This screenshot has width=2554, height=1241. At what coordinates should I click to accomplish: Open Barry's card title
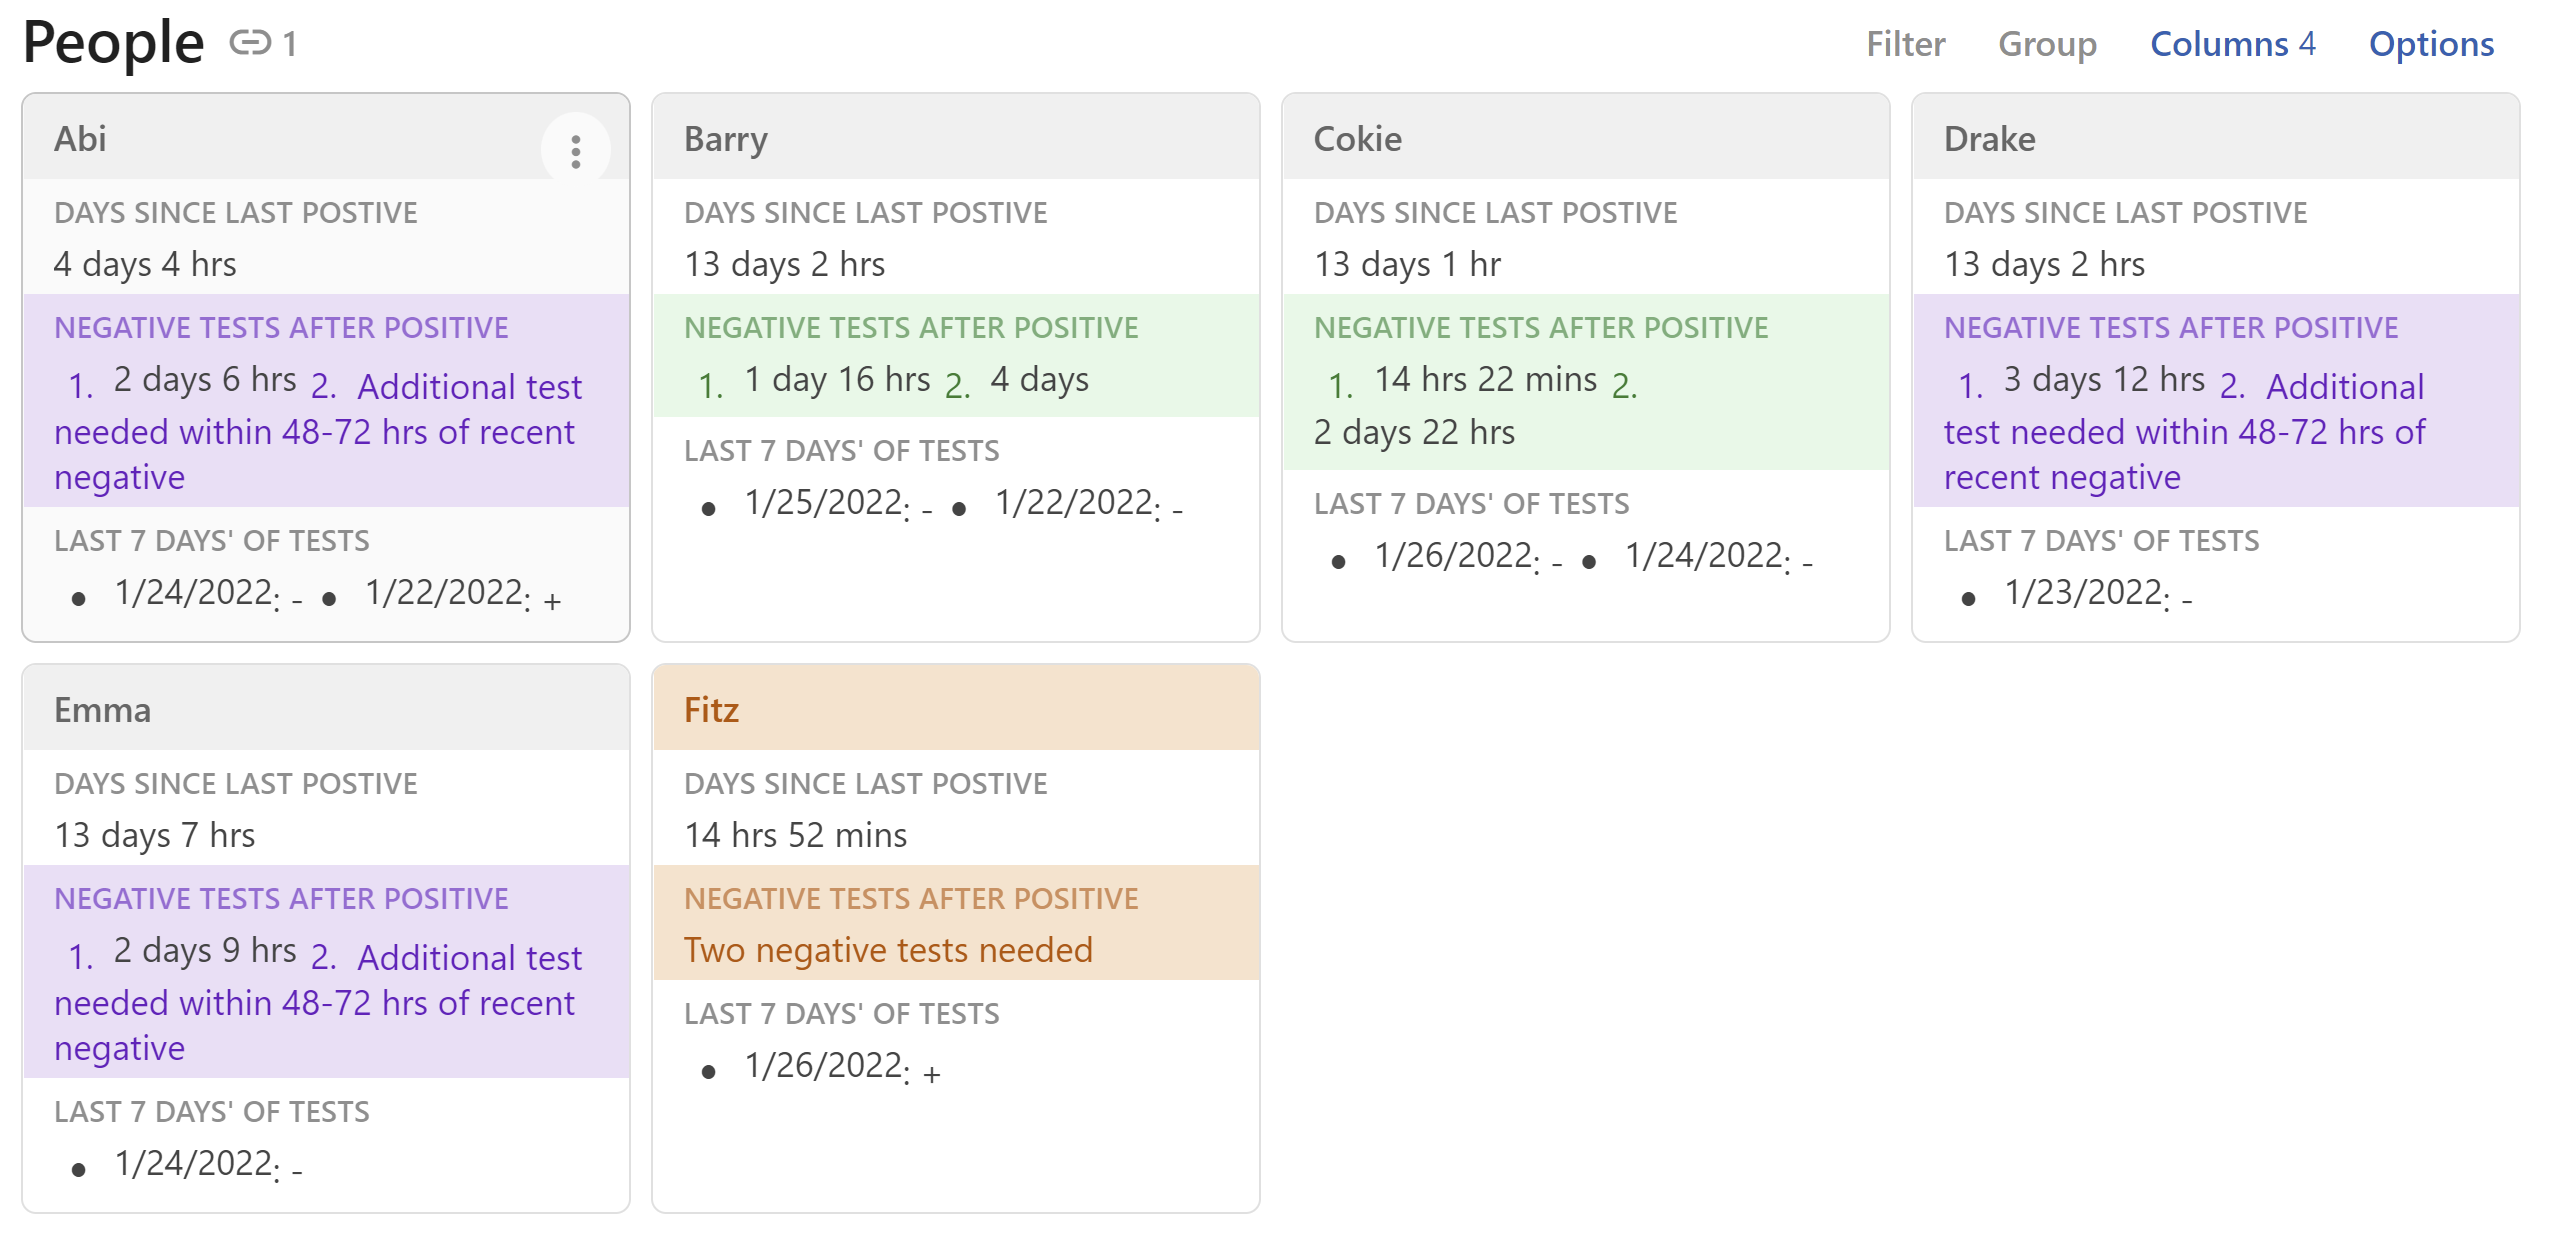(x=726, y=139)
